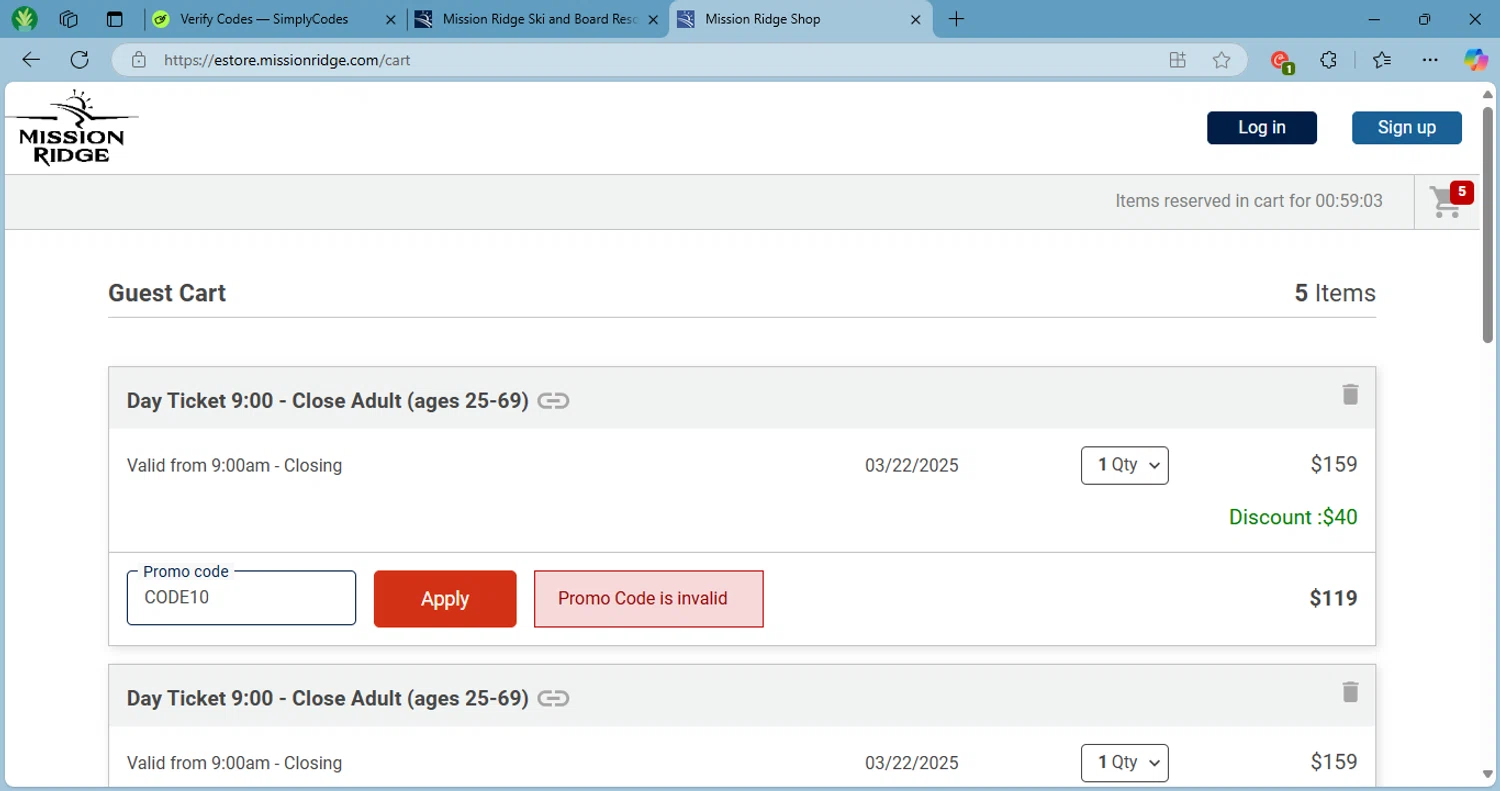Click first ticket's $159 price
This screenshot has width=1500, height=791.
1334,464
